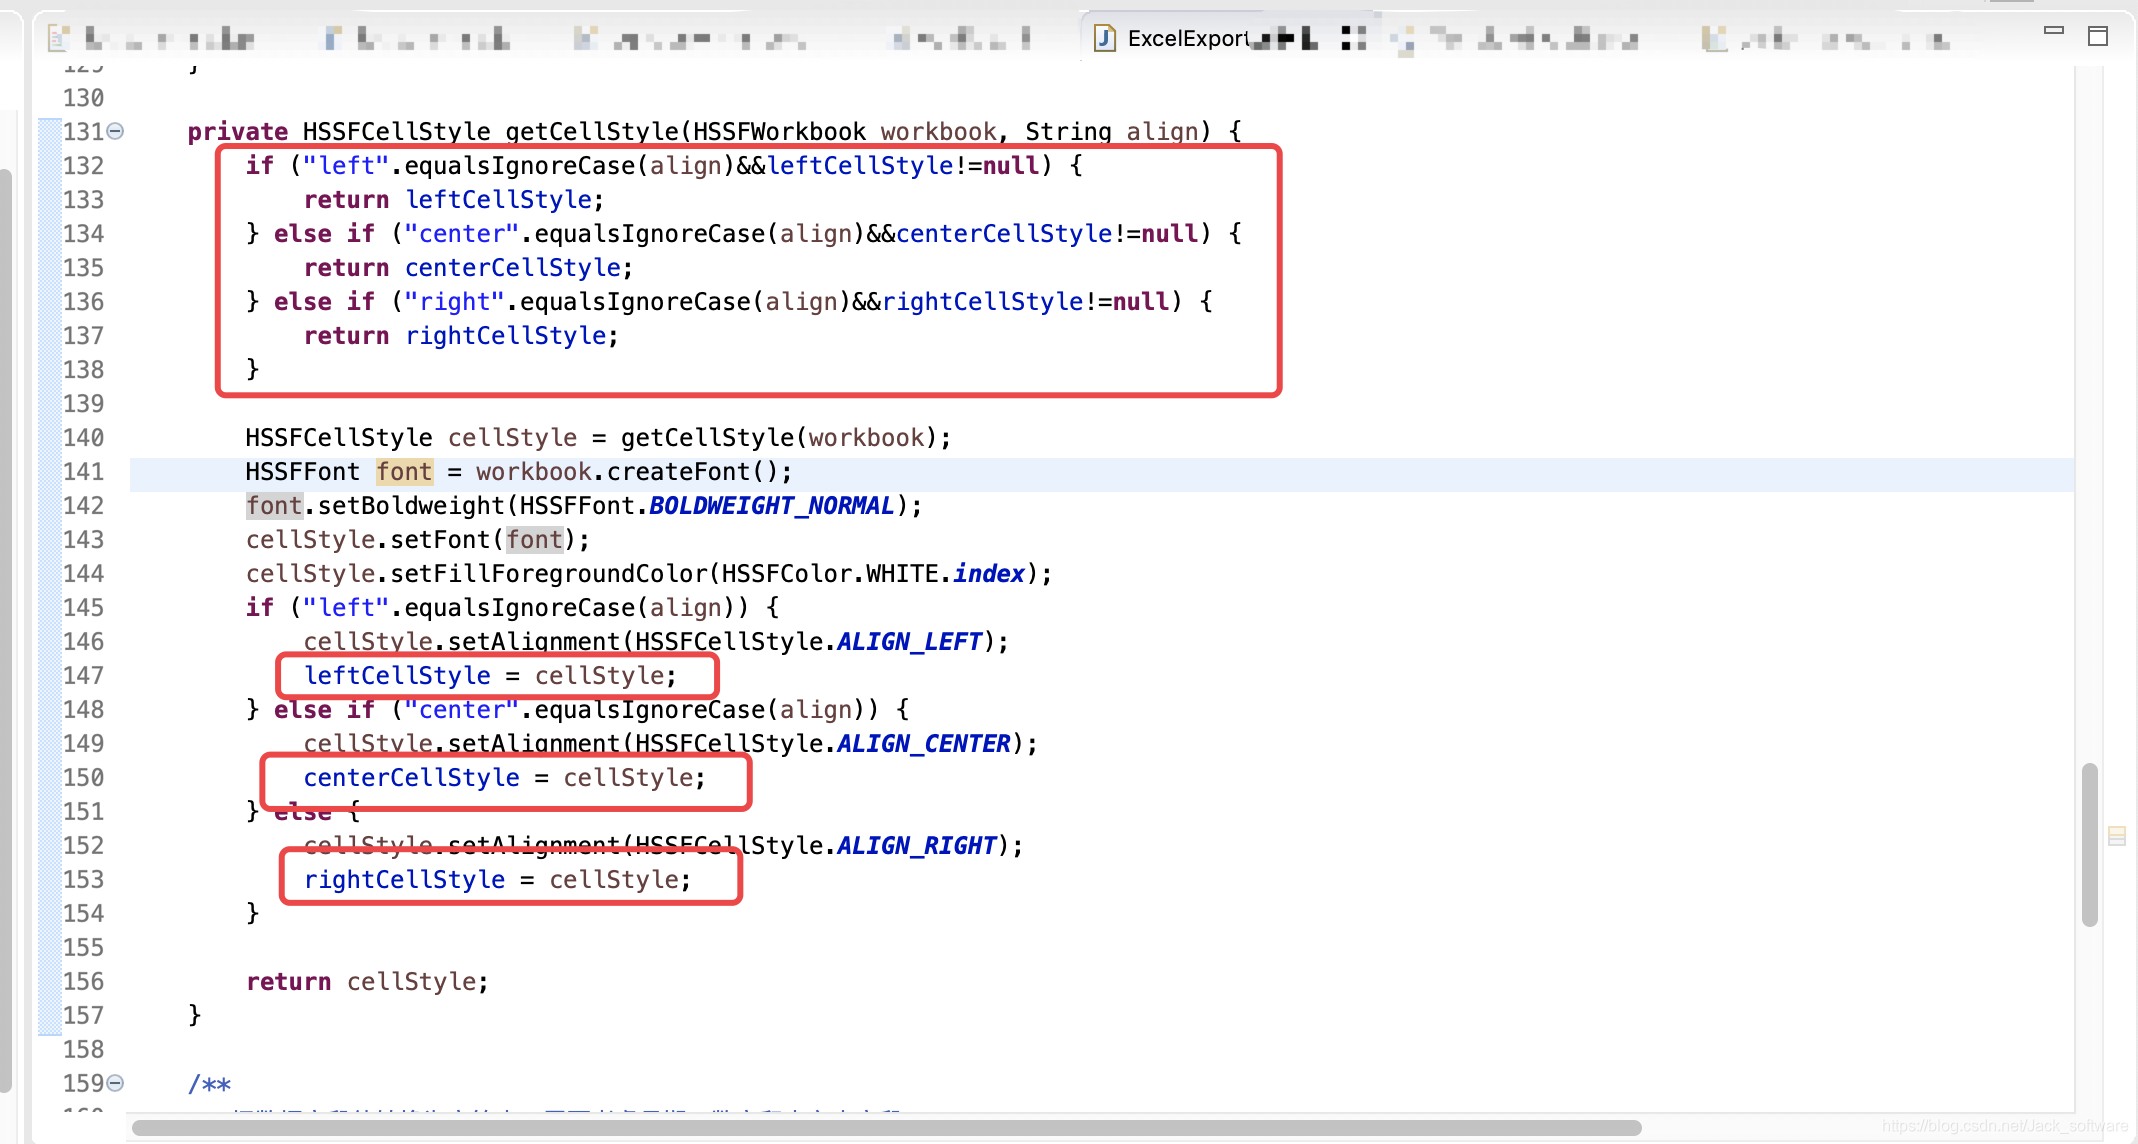The width and height of the screenshot is (2138, 1144).
Task: Click line number 141 in the gutter
Action: (x=83, y=472)
